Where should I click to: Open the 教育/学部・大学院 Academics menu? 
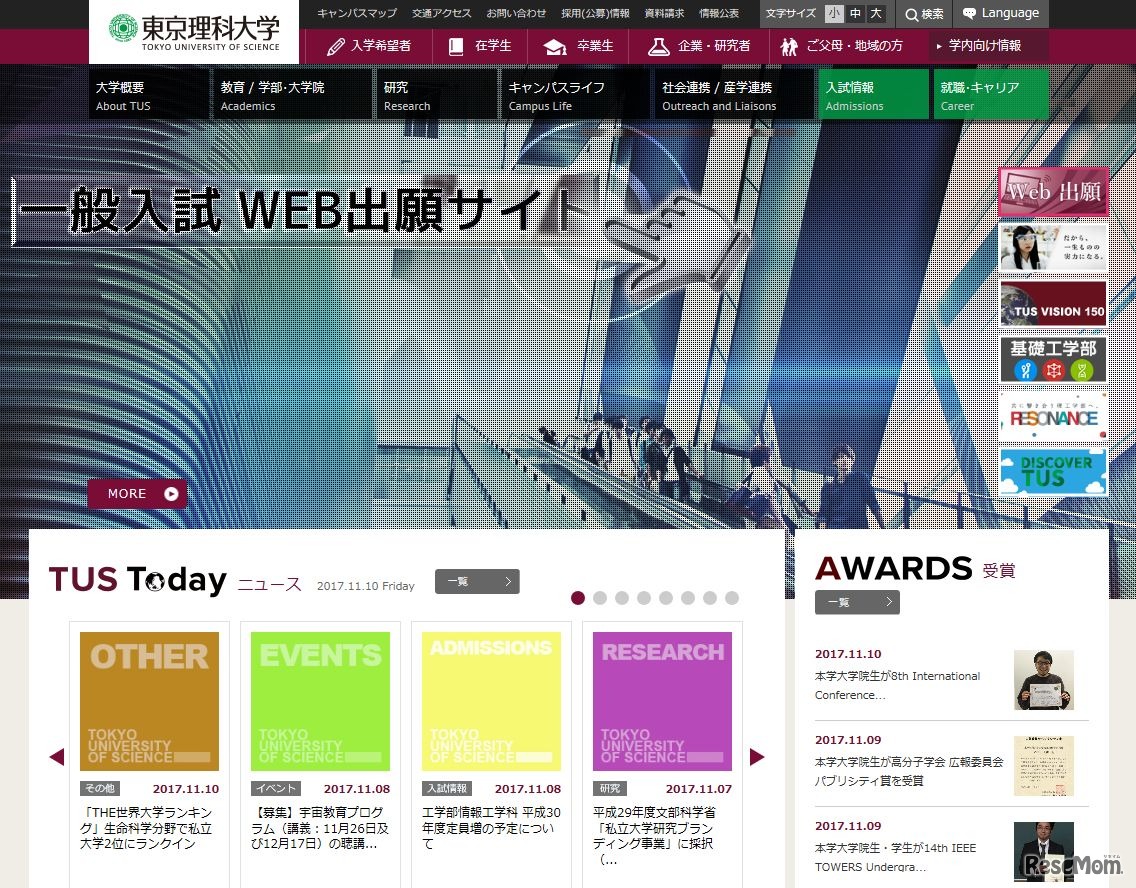(292, 94)
